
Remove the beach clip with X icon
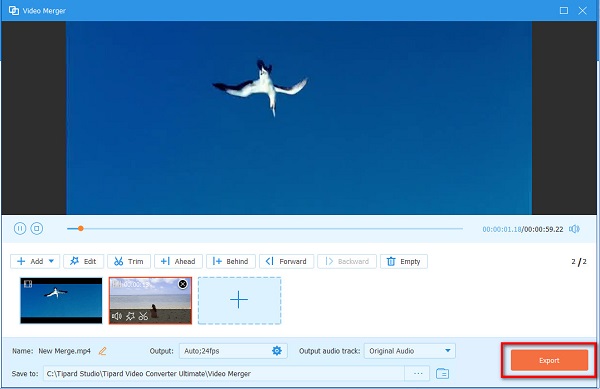point(183,284)
